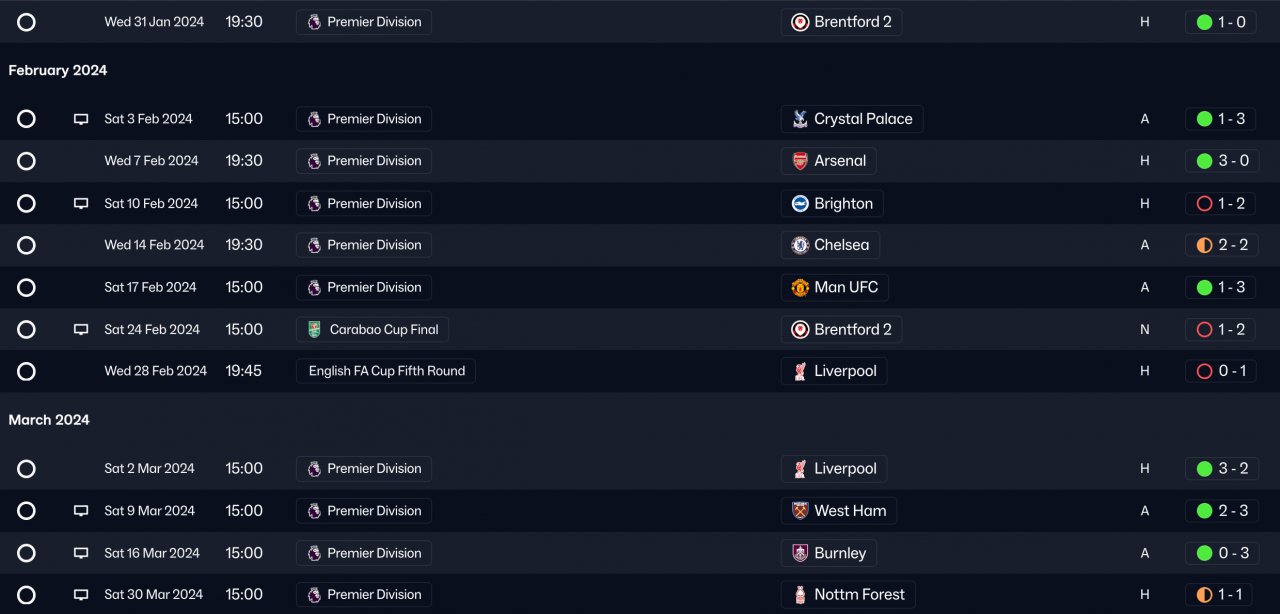Click the Arsenal club badge

pos(800,161)
